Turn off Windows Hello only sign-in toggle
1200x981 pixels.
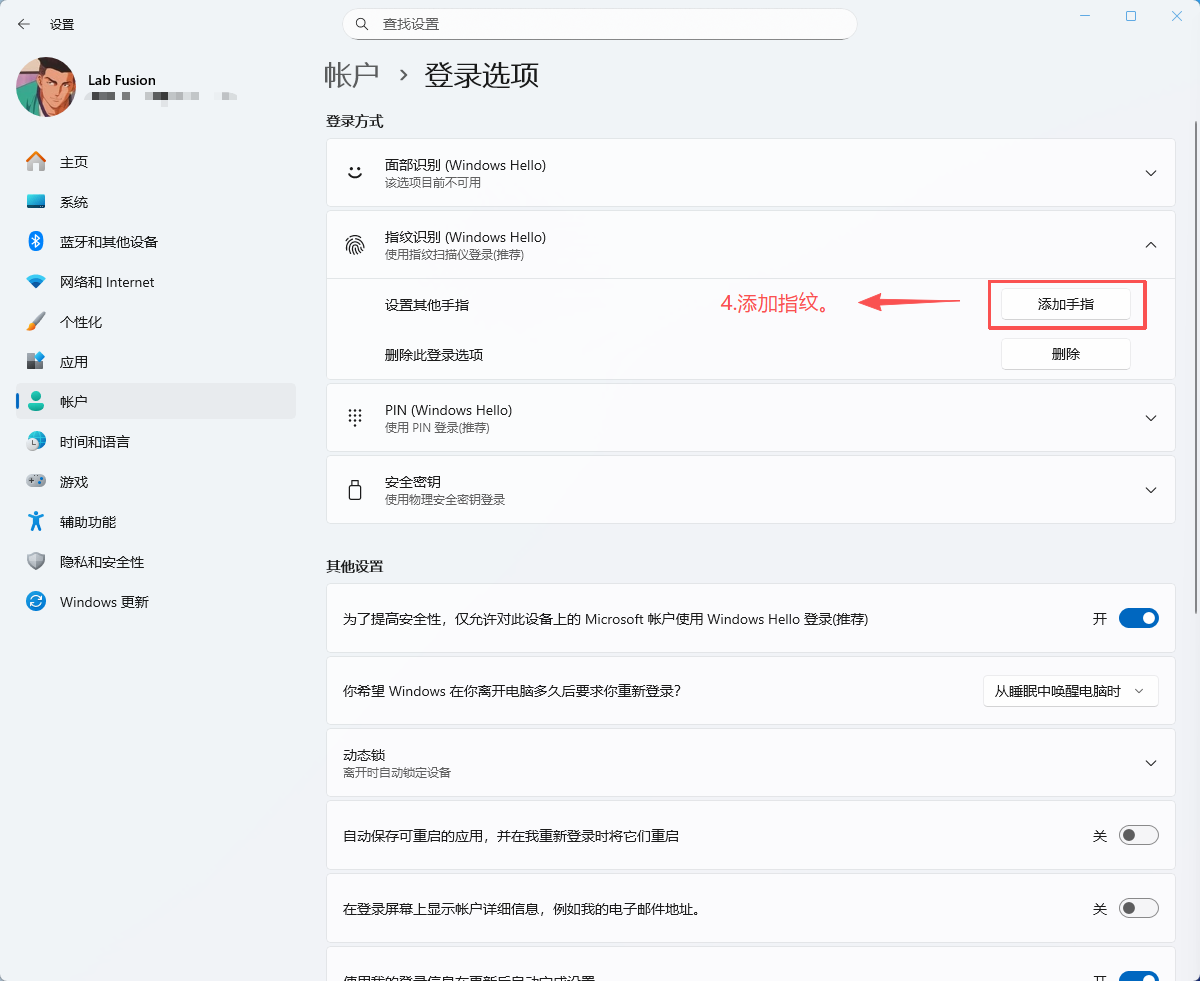(x=1138, y=619)
